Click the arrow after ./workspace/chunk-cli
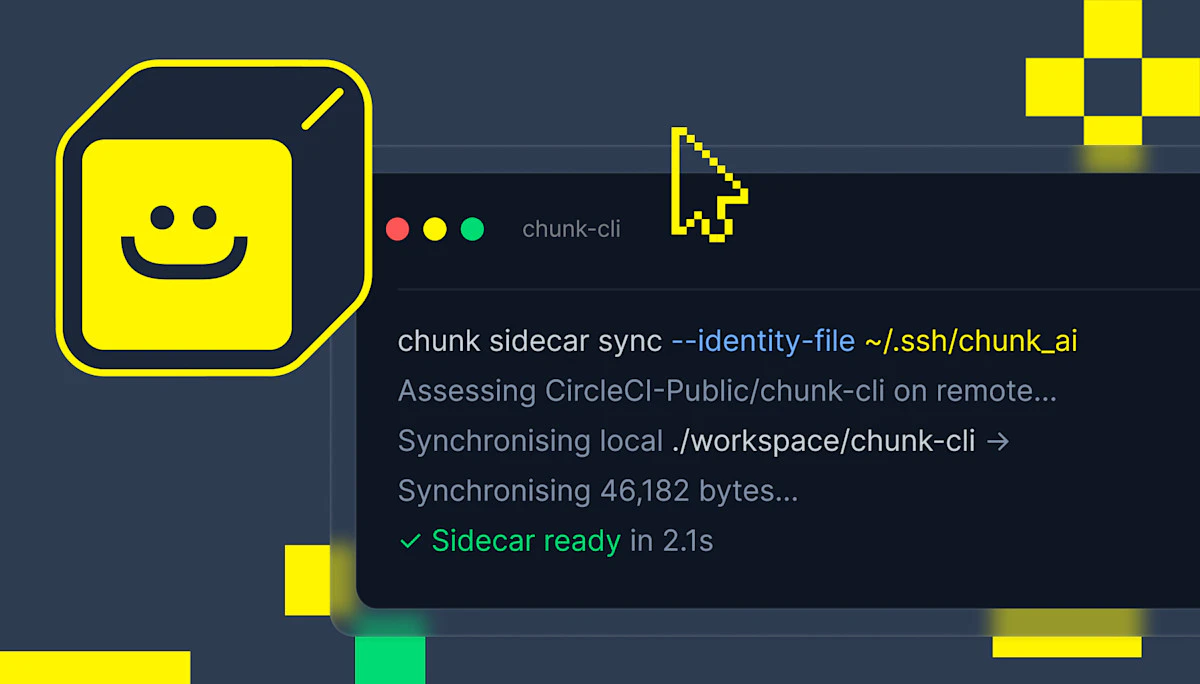This screenshot has width=1200, height=684. tap(997, 441)
